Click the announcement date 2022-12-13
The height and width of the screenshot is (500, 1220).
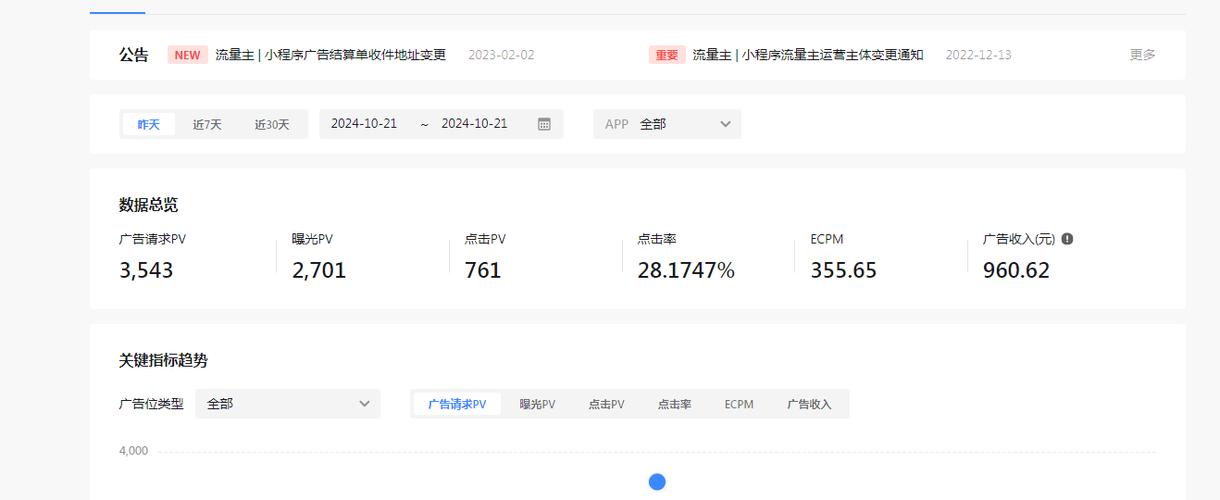tap(978, 55)
